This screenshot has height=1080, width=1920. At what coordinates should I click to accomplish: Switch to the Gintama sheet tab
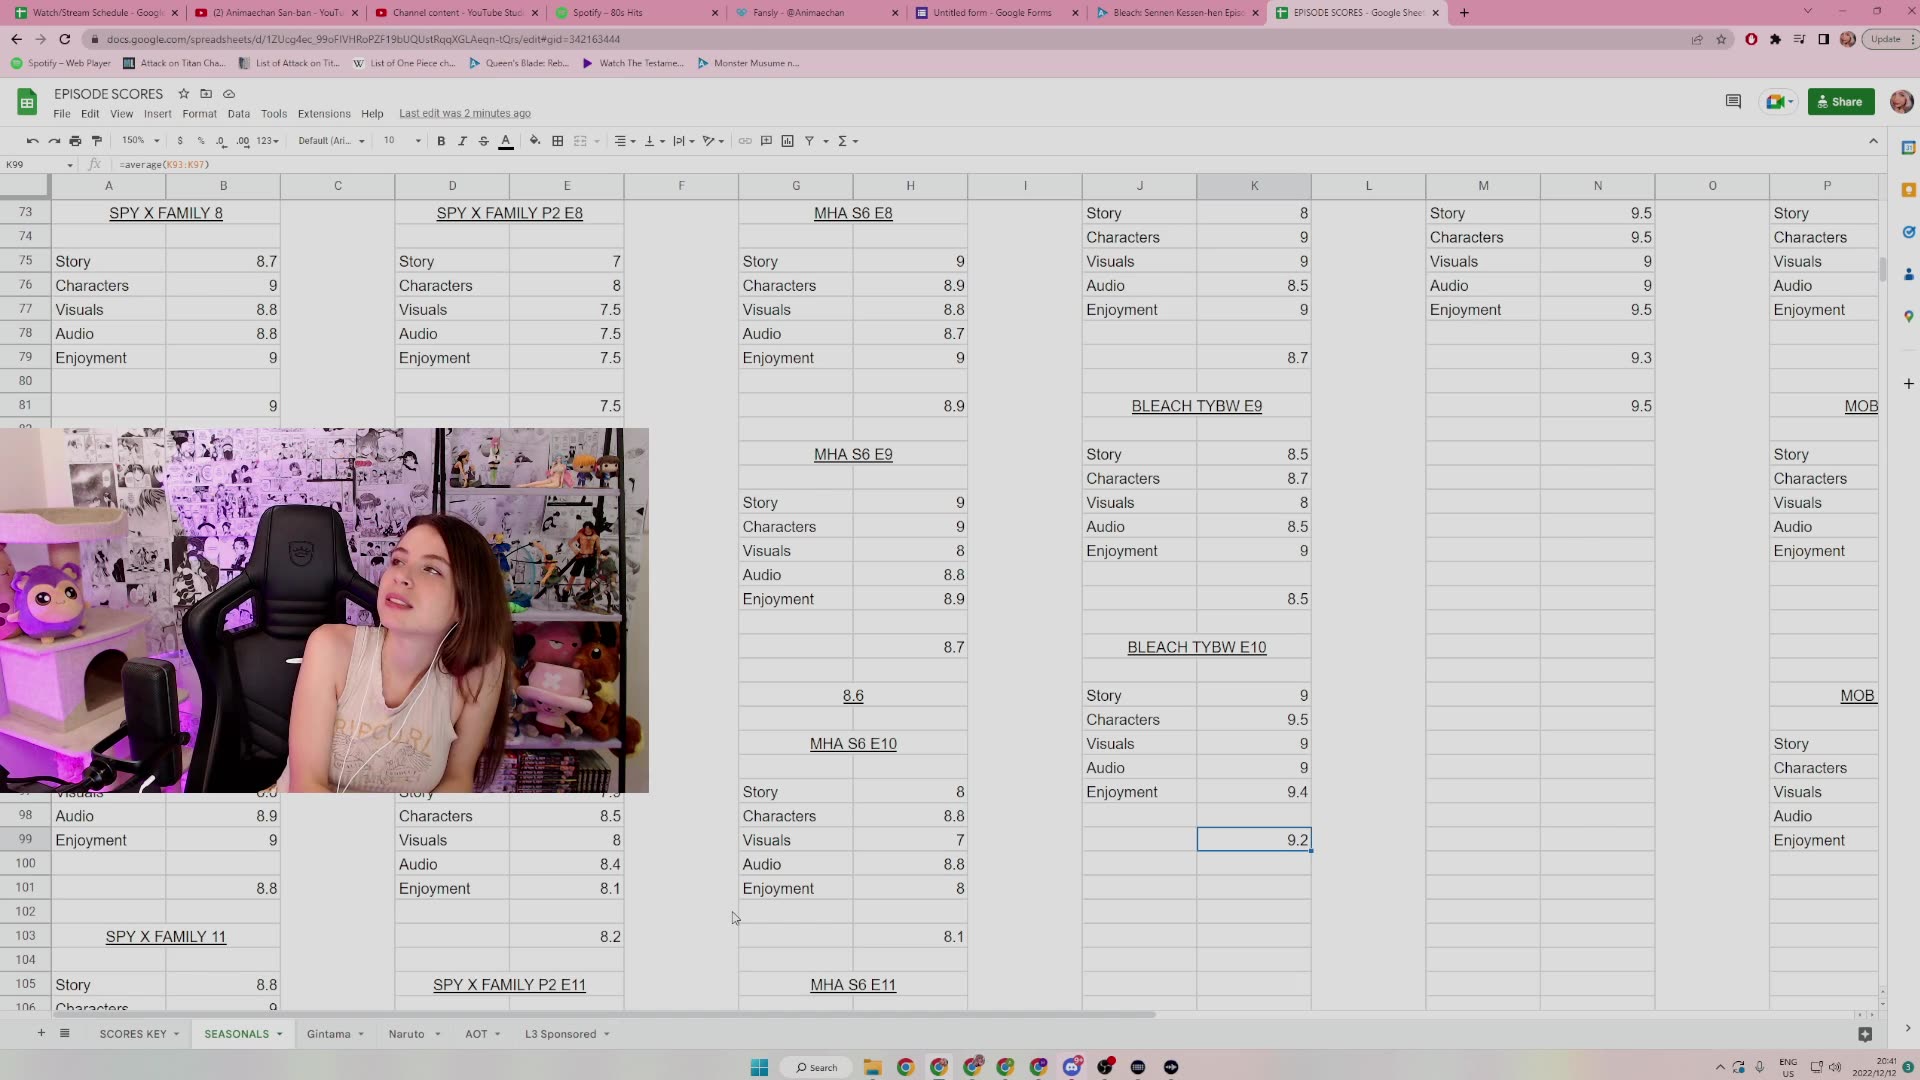pyautogui.click(x=328, y=1034)
